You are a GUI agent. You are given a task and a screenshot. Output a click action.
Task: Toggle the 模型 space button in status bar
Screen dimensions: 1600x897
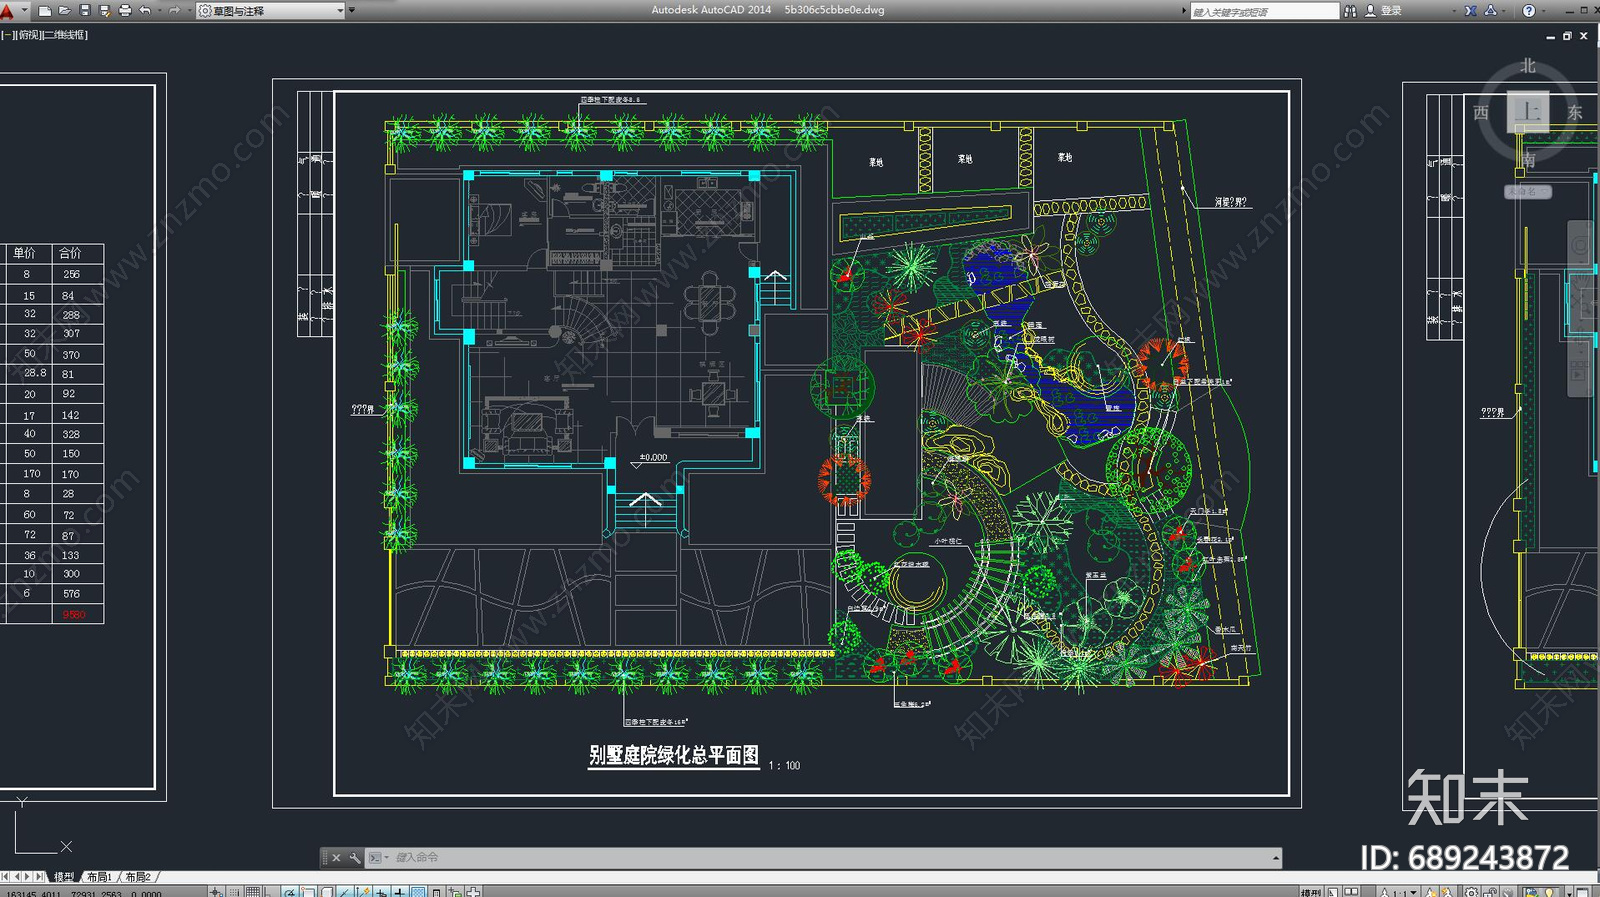pos(1310,892)
